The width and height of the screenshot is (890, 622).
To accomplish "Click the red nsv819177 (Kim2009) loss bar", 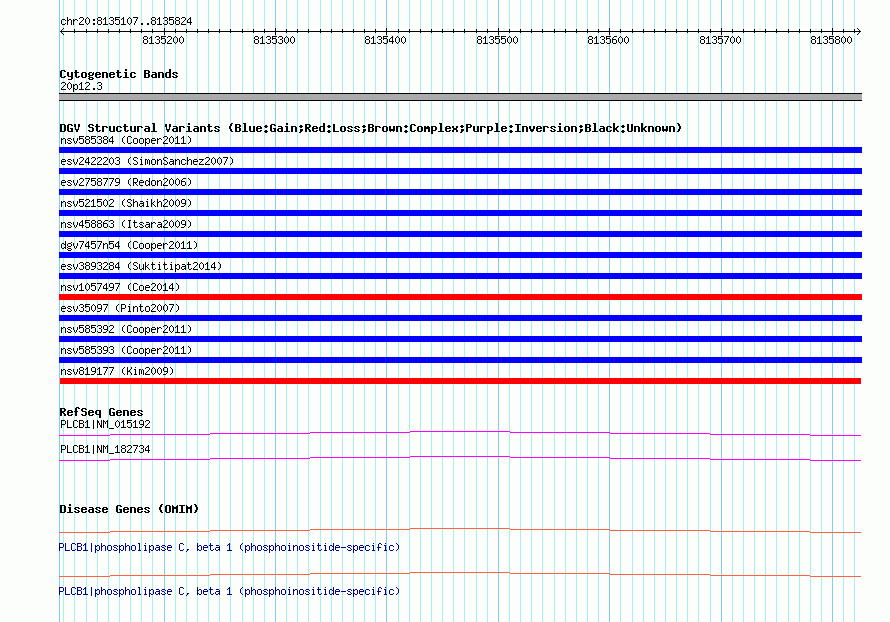I will pos(460,381).
